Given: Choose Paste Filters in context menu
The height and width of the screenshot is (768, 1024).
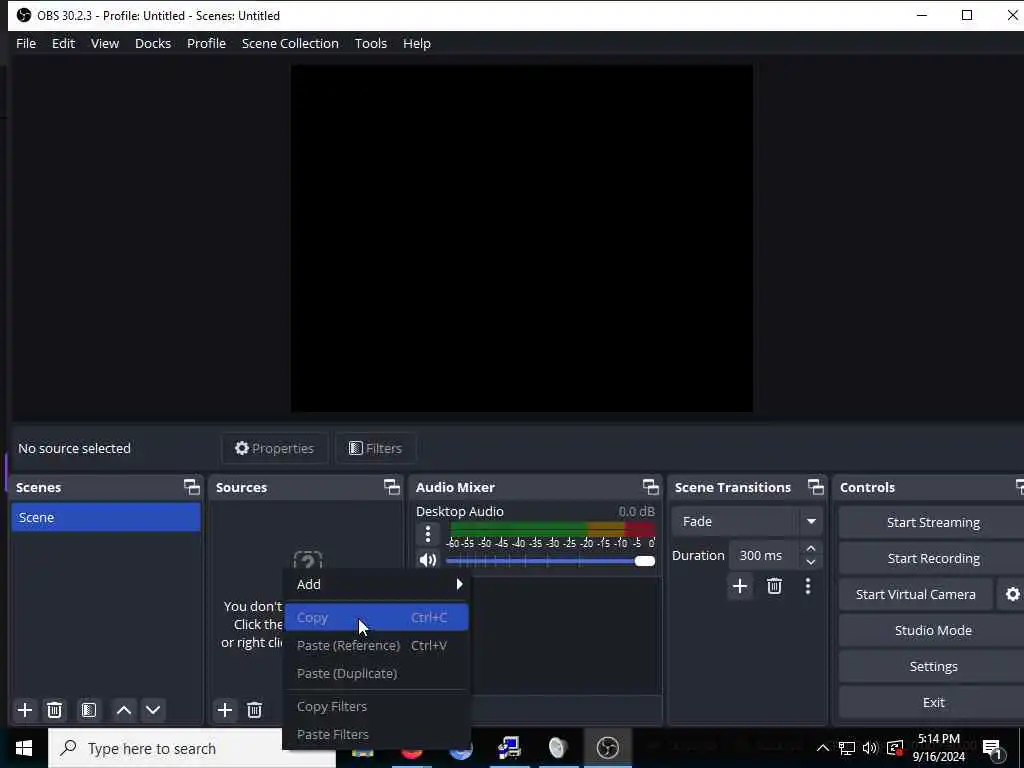Looking at the screenshot, I should [376, 735].
